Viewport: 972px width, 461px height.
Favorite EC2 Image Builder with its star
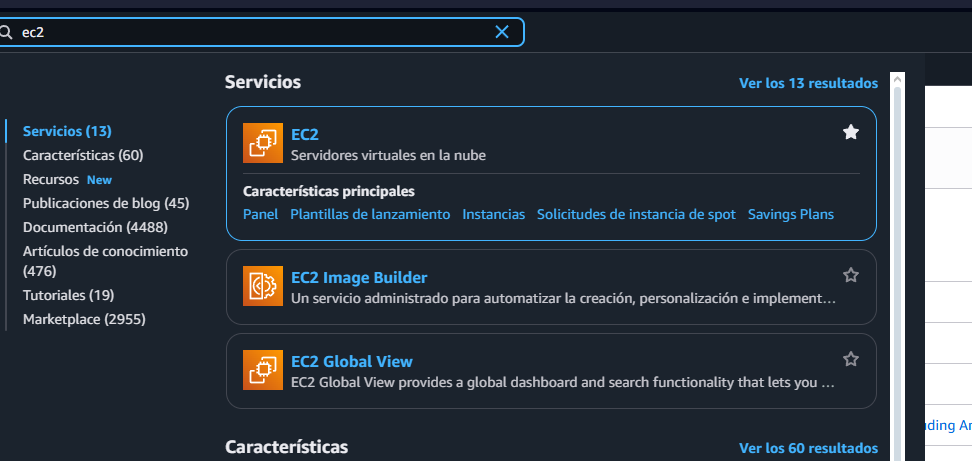(x=850, y=275)
